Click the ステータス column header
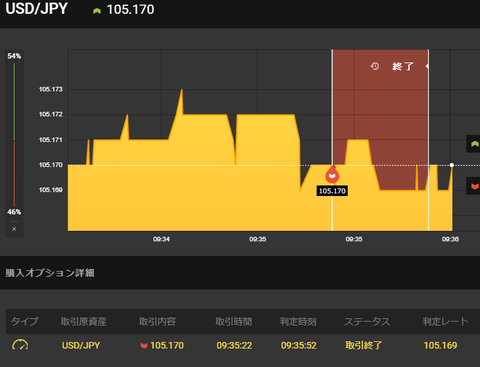The height and width of the screenshot is (367, 480). 367,321
